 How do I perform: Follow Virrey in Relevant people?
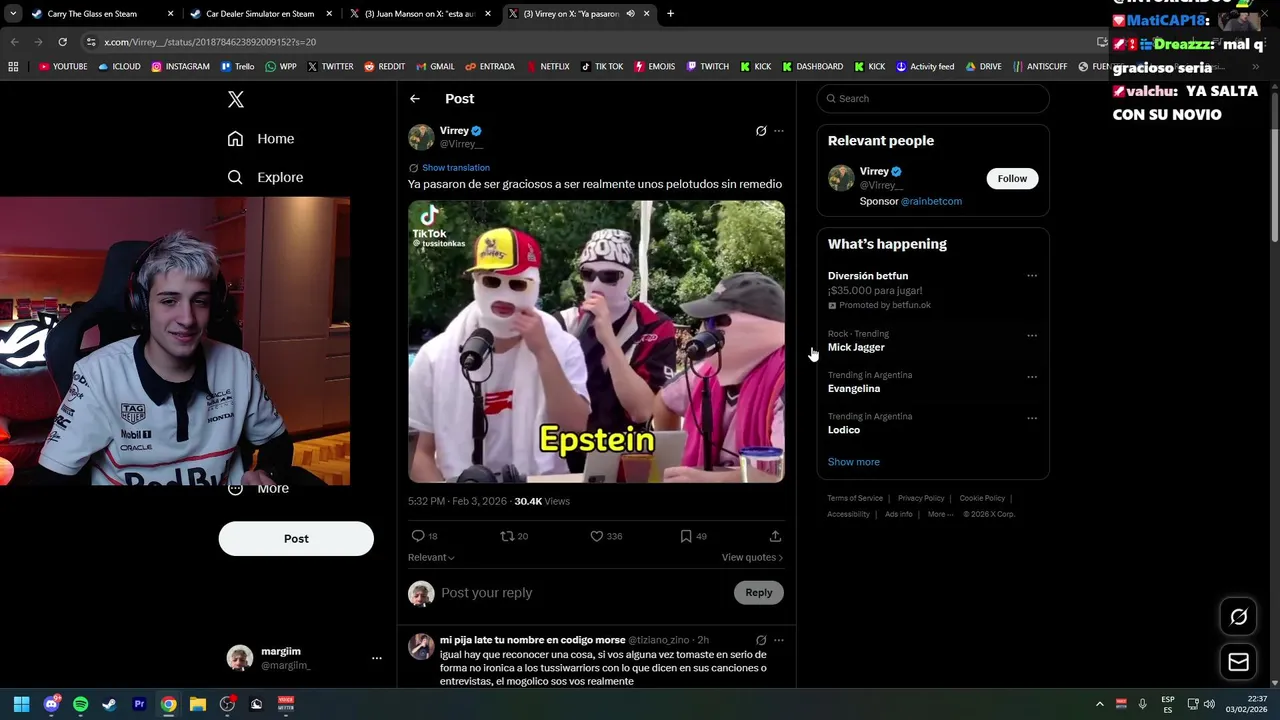1012,179
